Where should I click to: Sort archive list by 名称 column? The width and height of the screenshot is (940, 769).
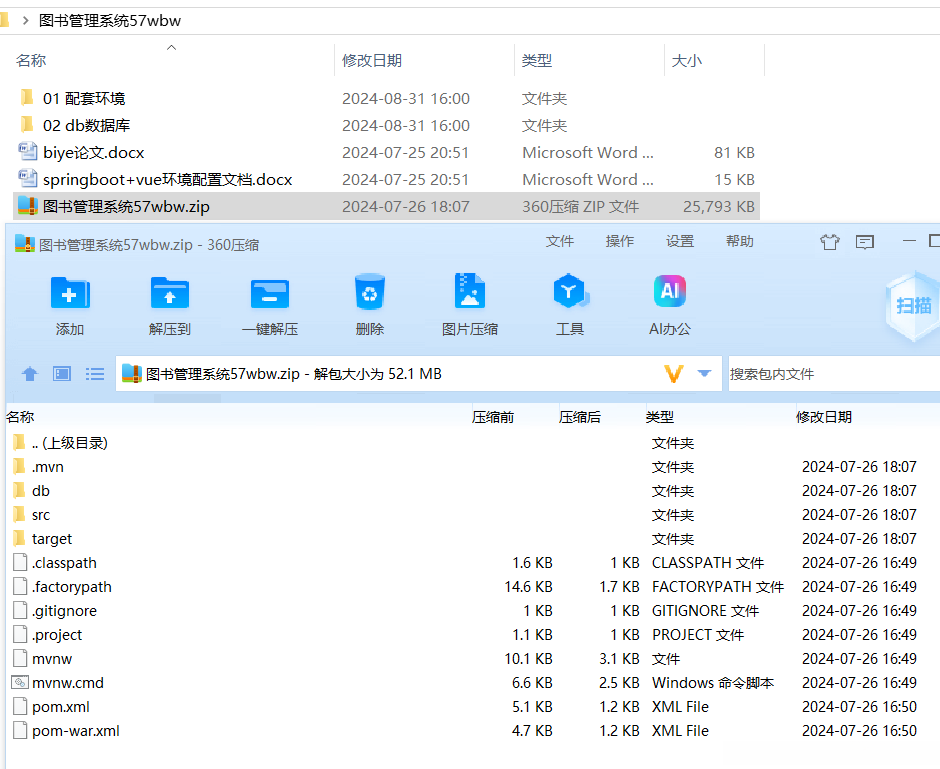coord(20,417)
